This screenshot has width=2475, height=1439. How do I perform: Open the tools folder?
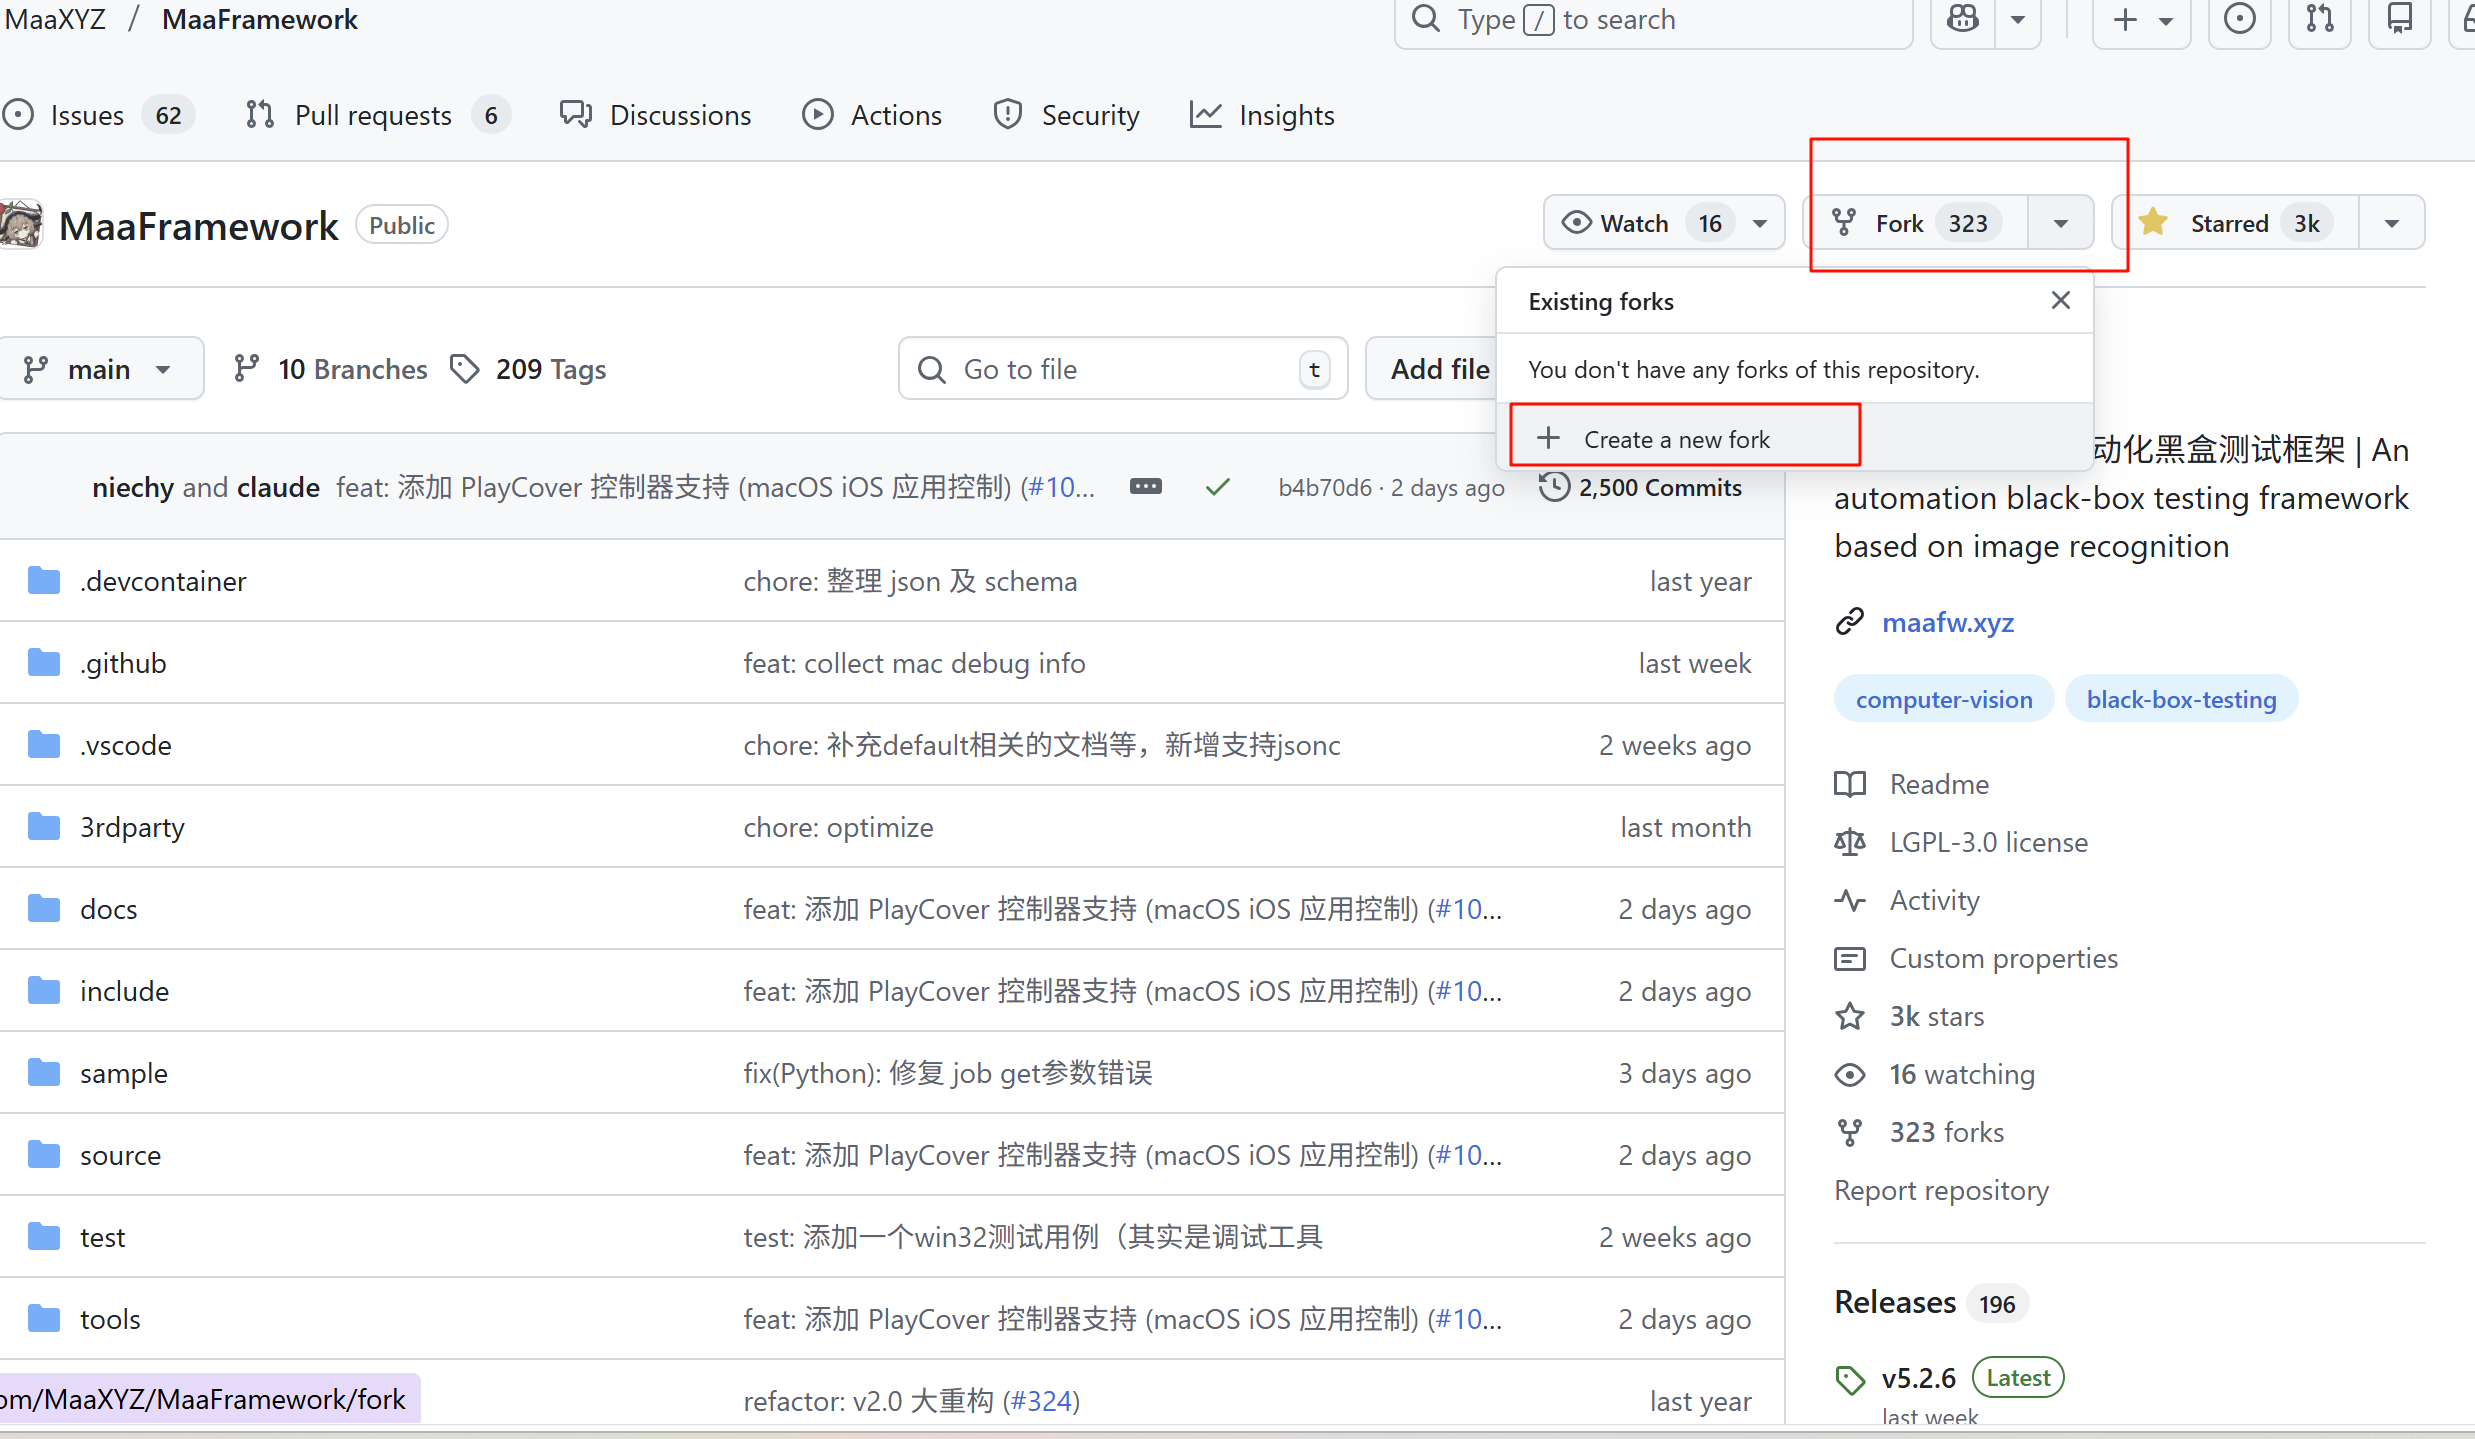coord(110,1319)
